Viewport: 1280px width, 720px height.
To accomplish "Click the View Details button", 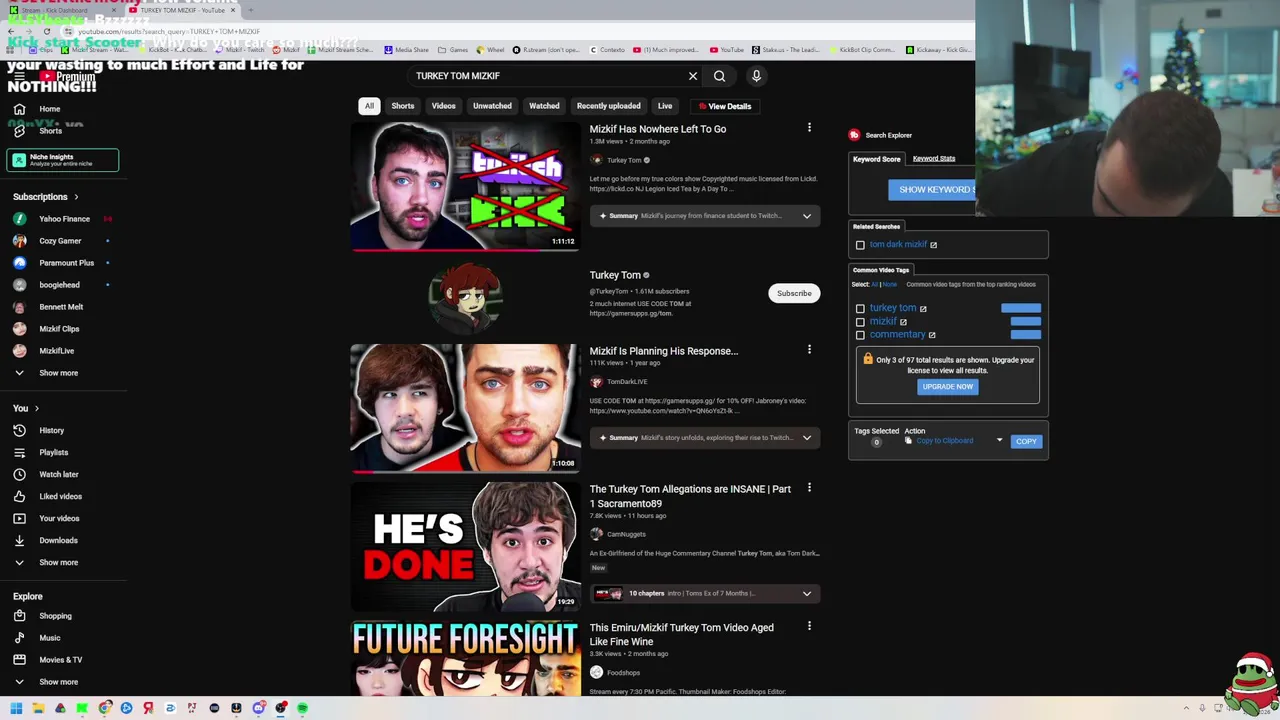I will pyautogui.click(x=725, y=106).
